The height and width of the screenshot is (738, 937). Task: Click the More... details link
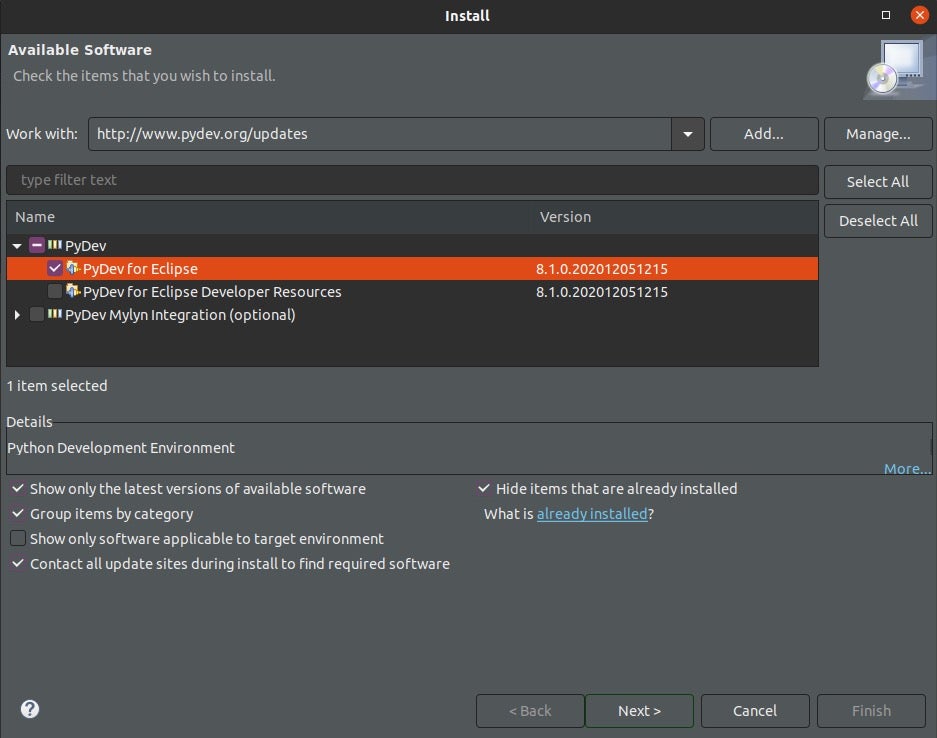point(906,469)
